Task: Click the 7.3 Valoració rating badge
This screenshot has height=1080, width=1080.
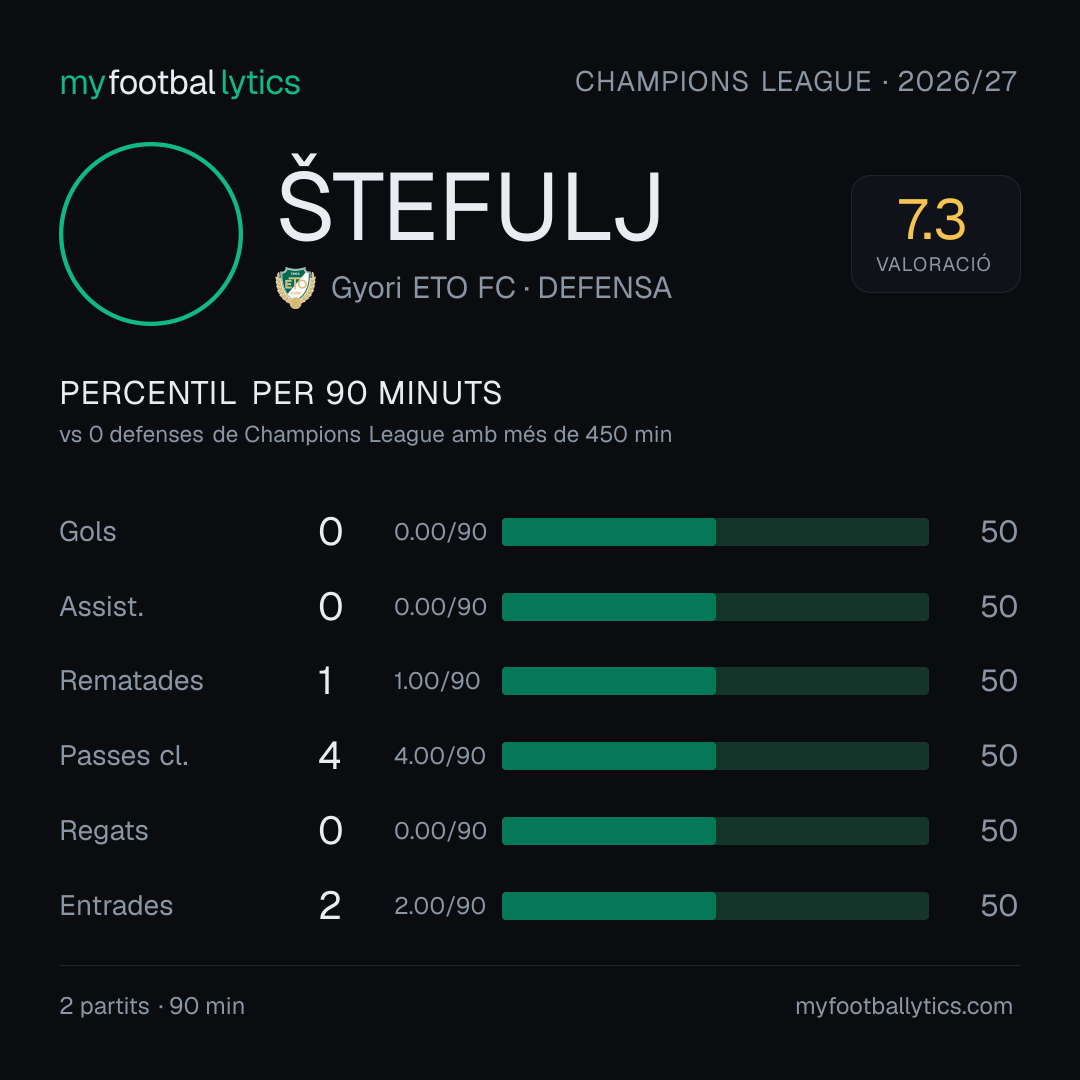Action: [935, 233]
